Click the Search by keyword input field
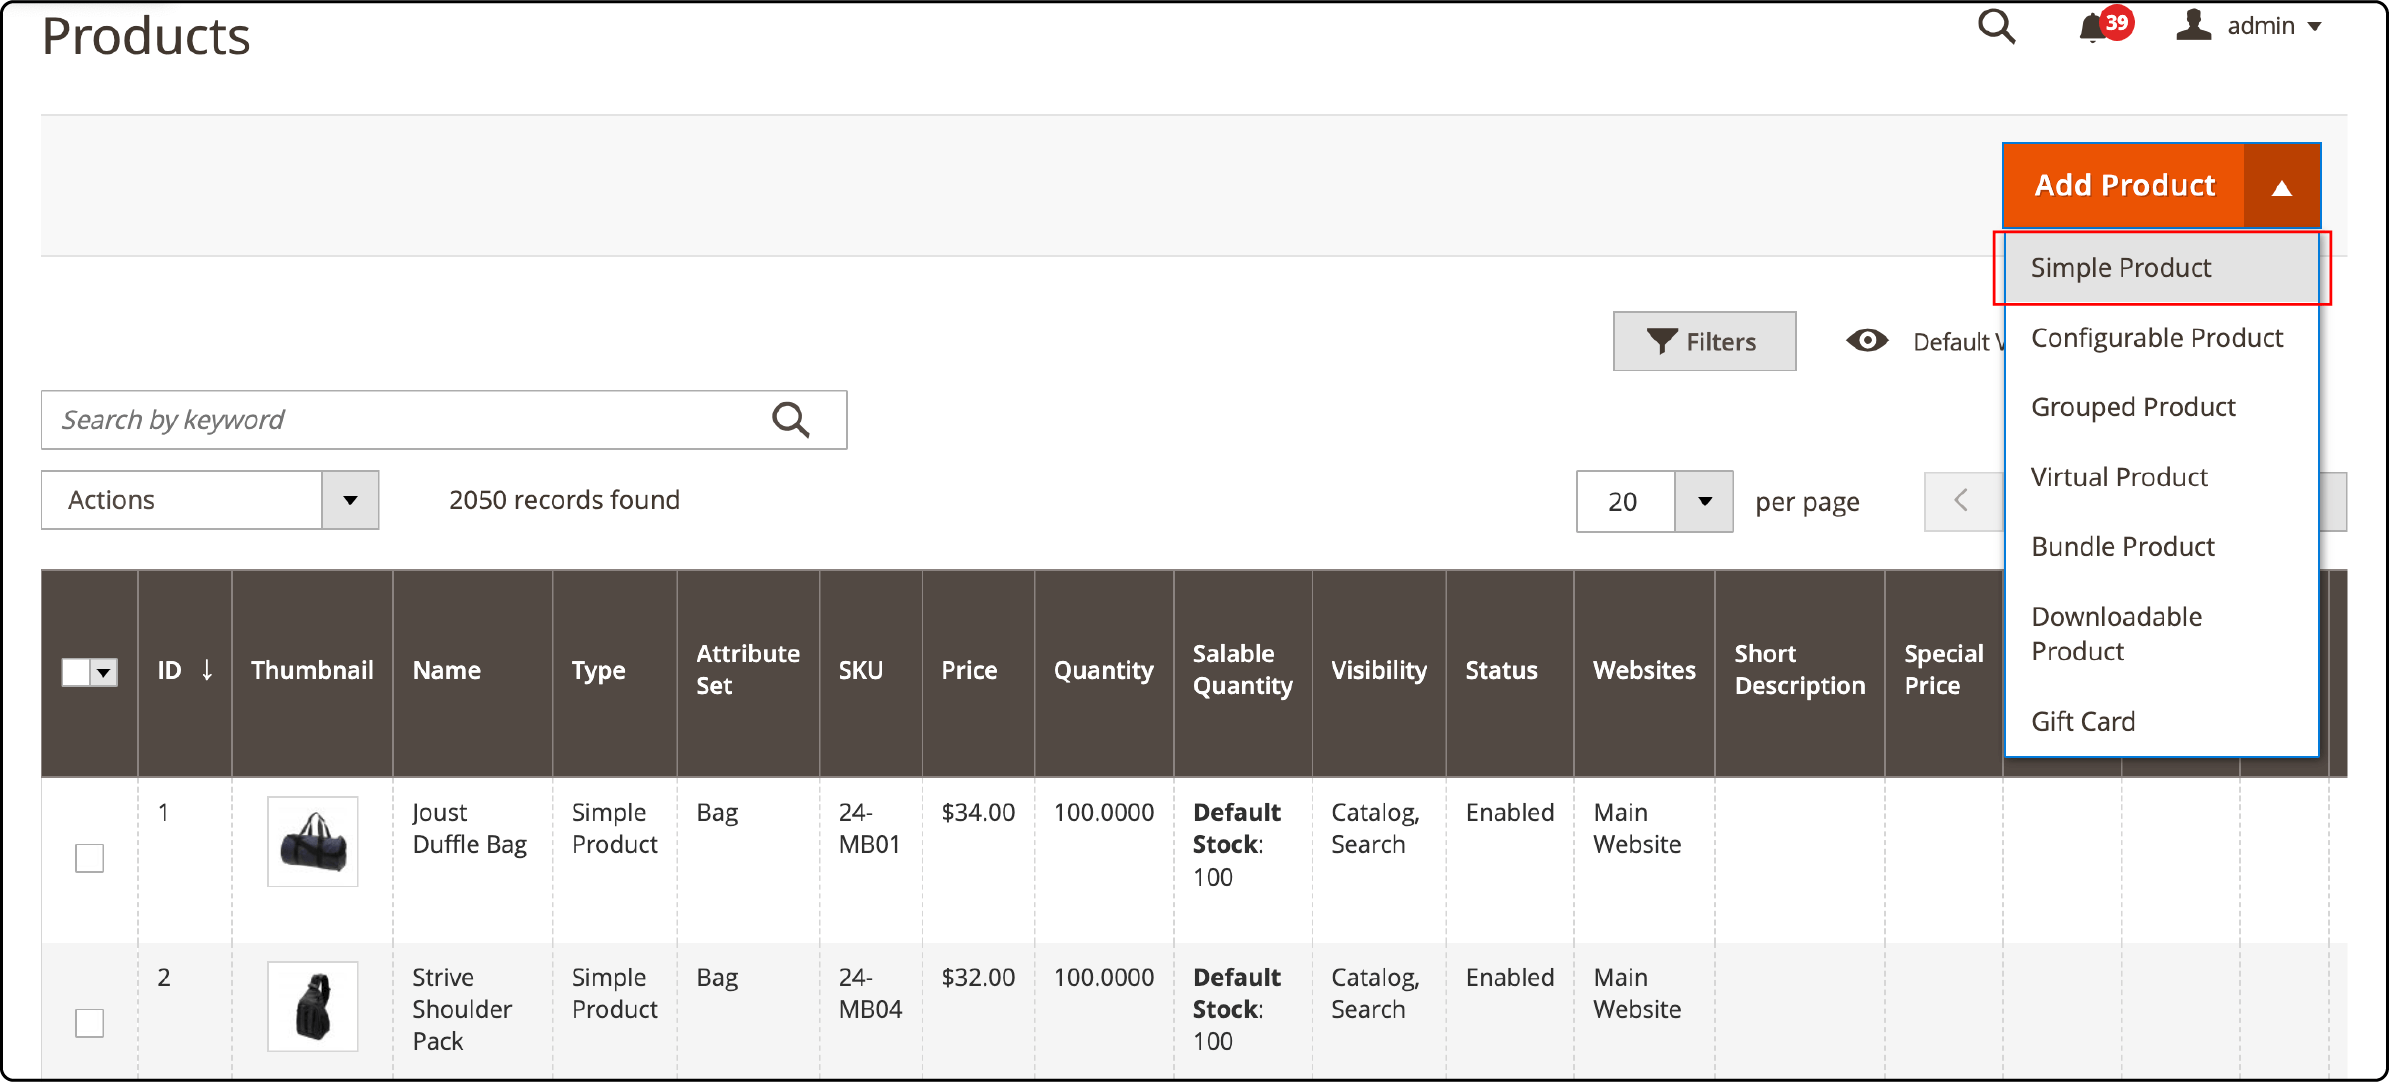Image resolution: width=2389 pixels, height=1082 pixels. pyautogui.click(x=442, y=421)
